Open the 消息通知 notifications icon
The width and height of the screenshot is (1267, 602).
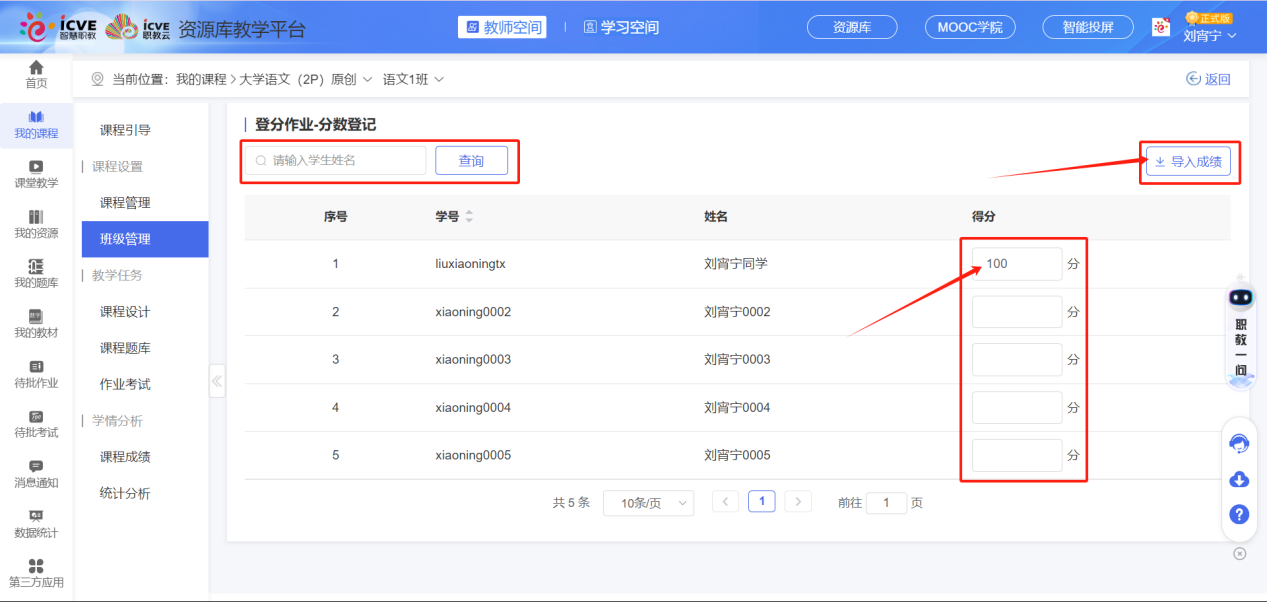pos(36,475)
